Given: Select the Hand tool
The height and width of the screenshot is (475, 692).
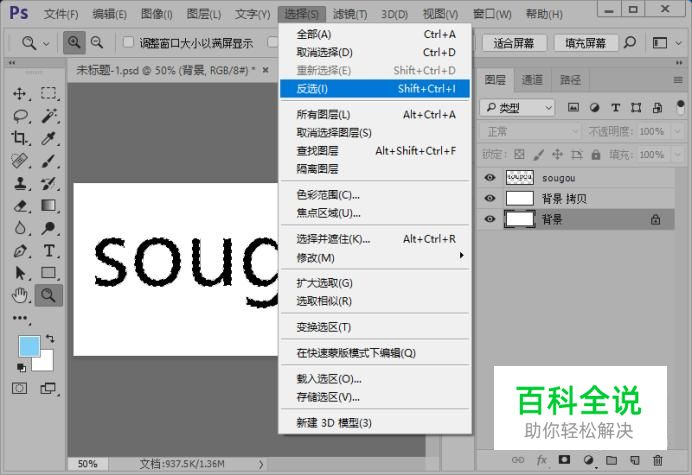Looking at the screenshot, I should (x=19, y=295).
